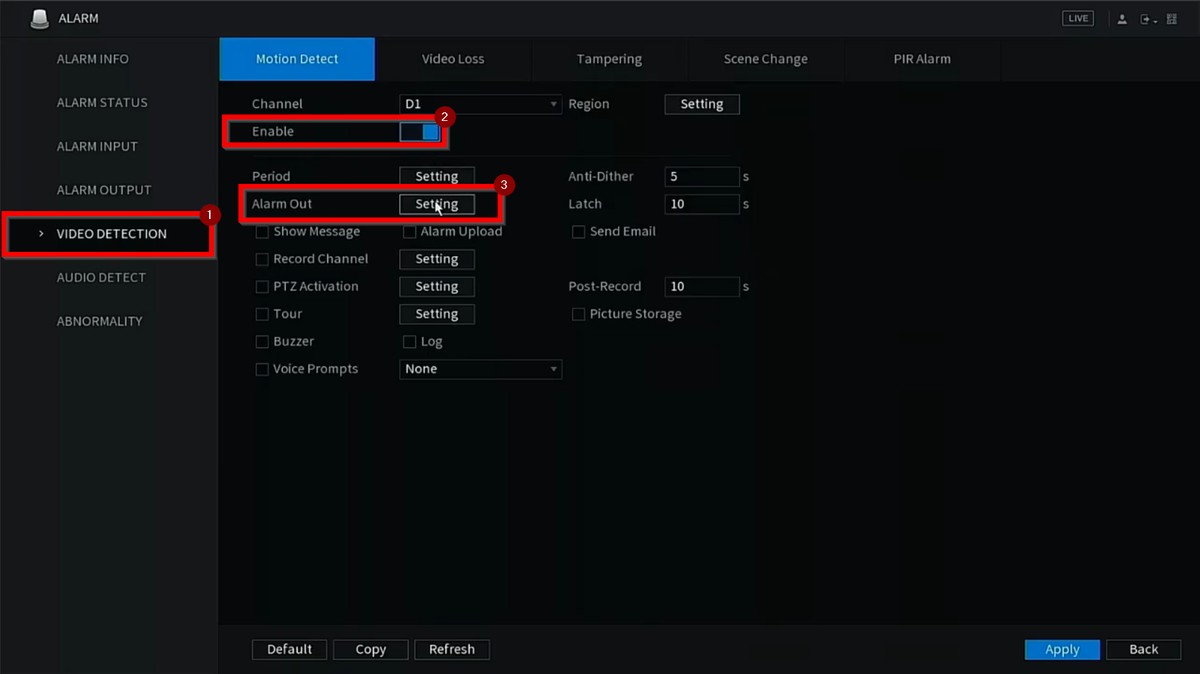Click the alarm bell icon
This screenshot has height=674, width=1200.
tap(39, 19)
